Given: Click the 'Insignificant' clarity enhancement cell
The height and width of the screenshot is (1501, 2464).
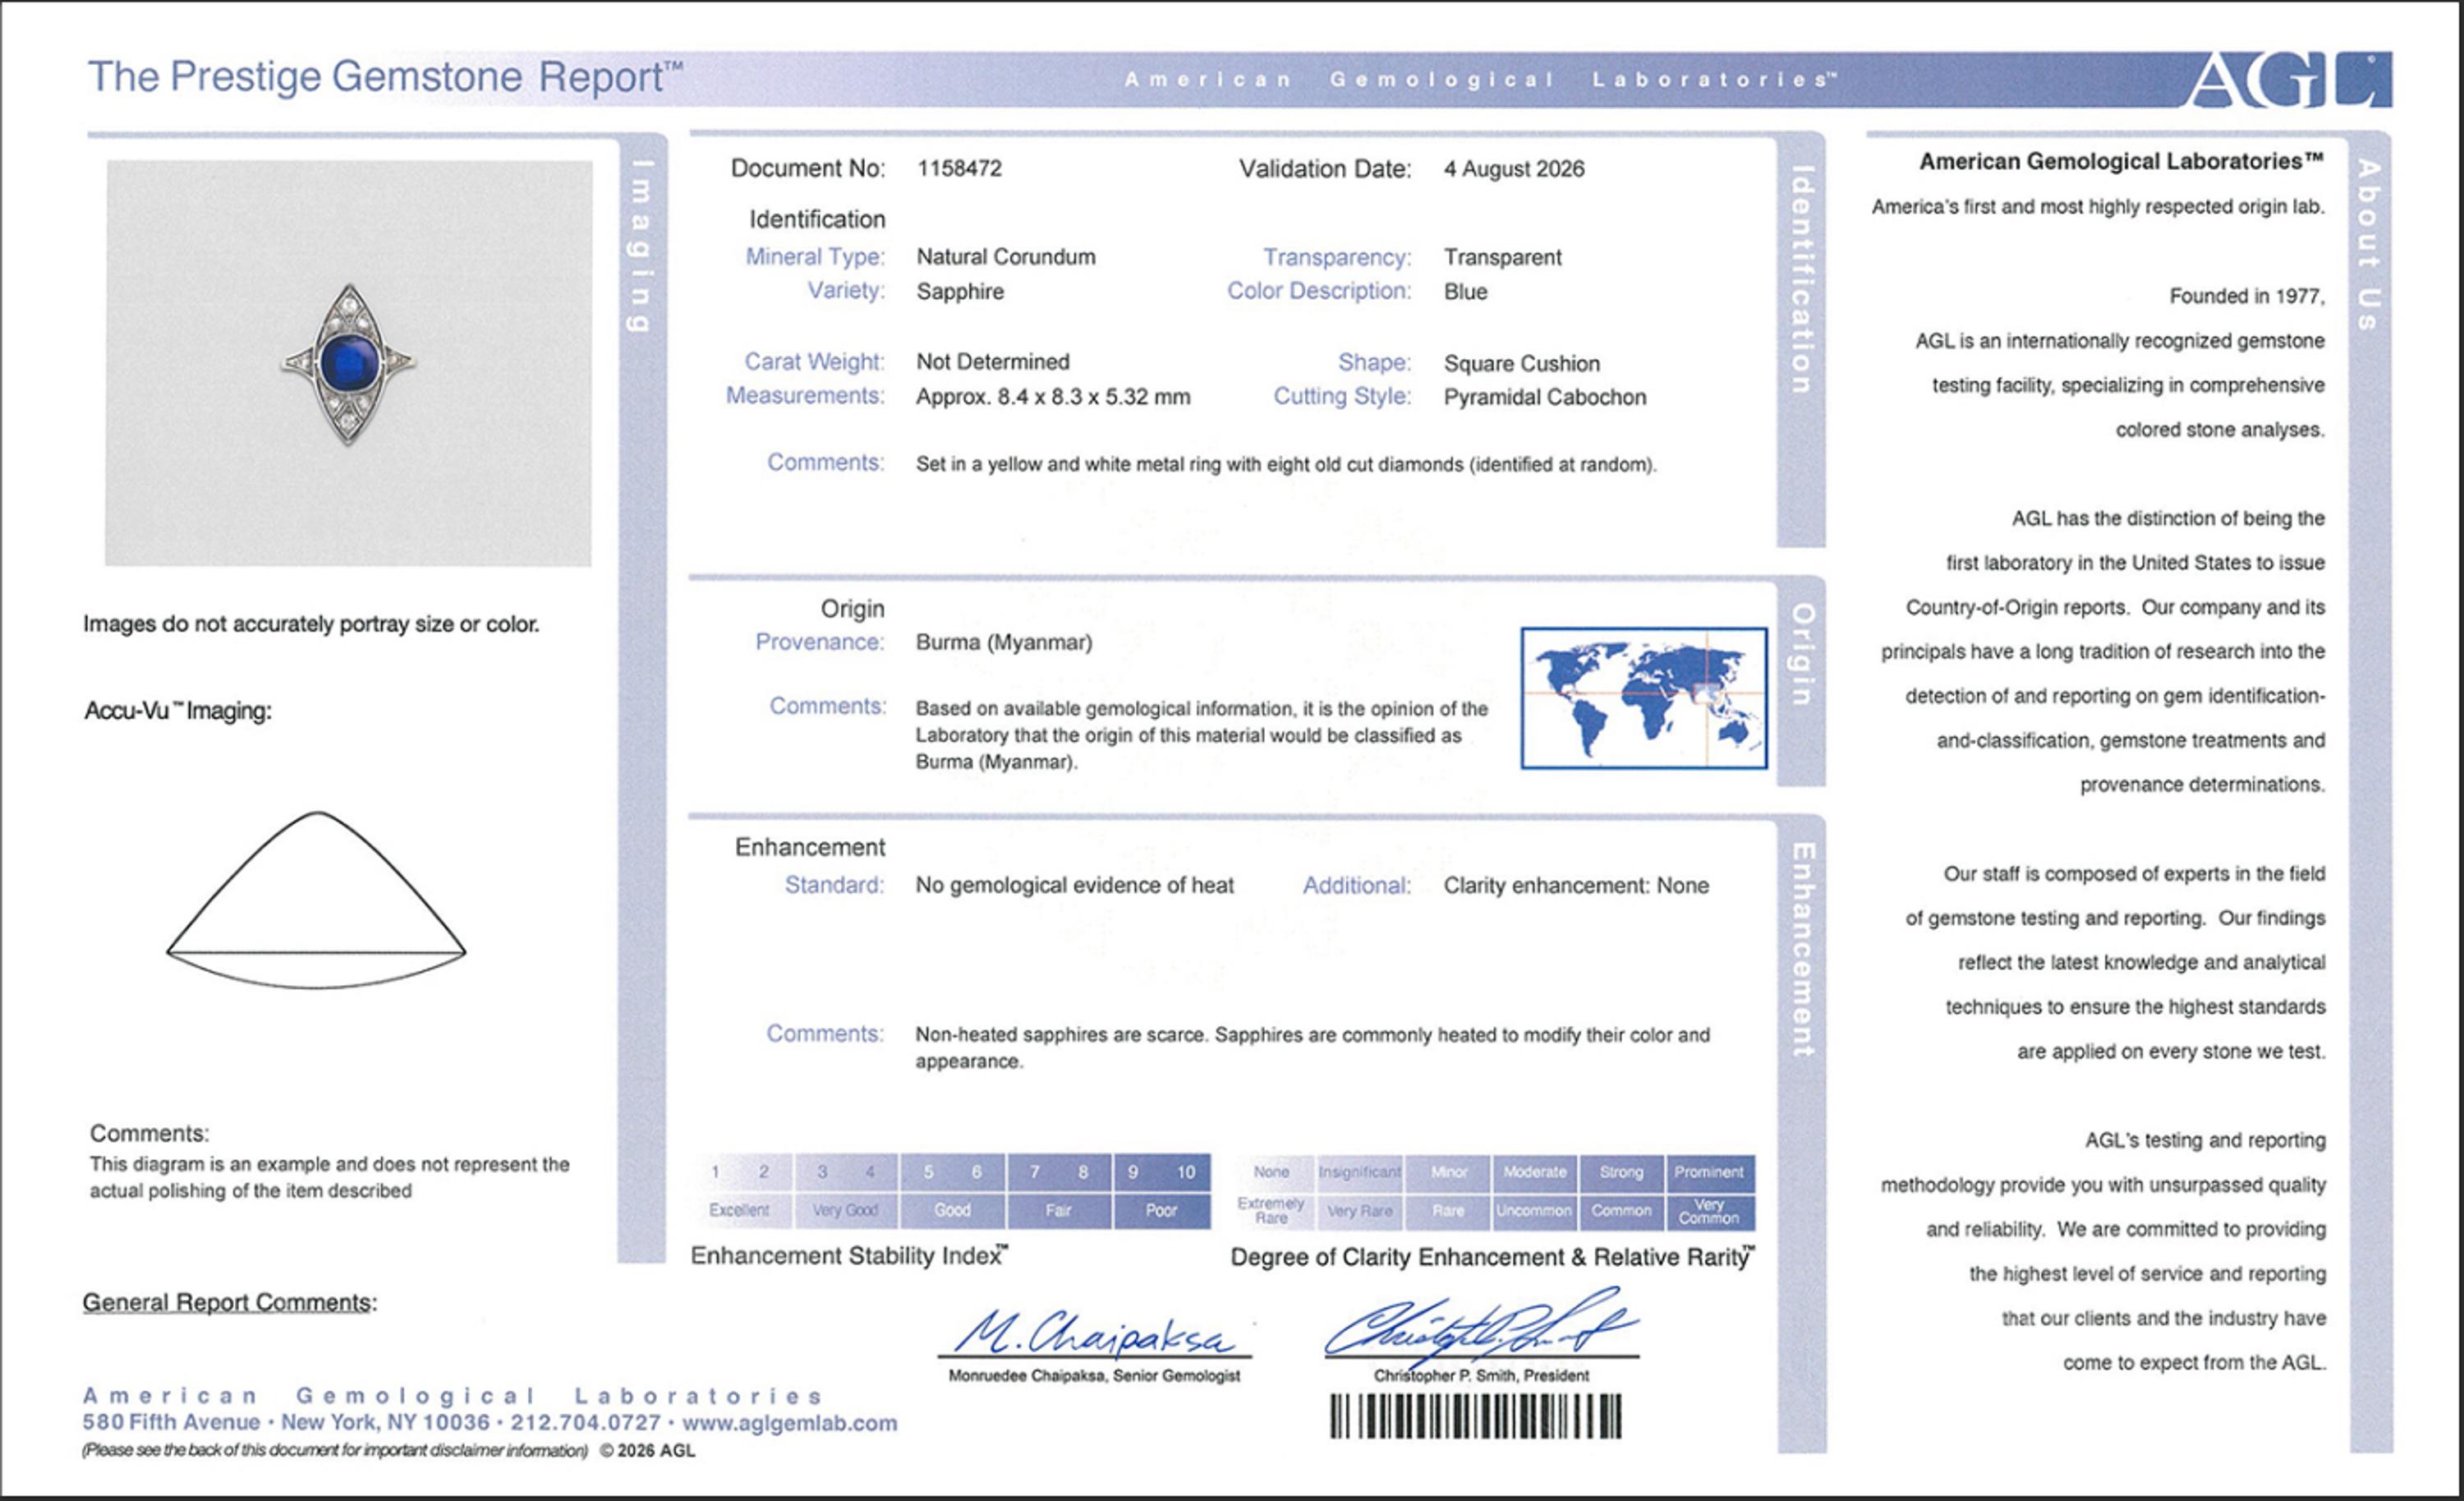Looking at the screenshot, I should [1360, 1172].
